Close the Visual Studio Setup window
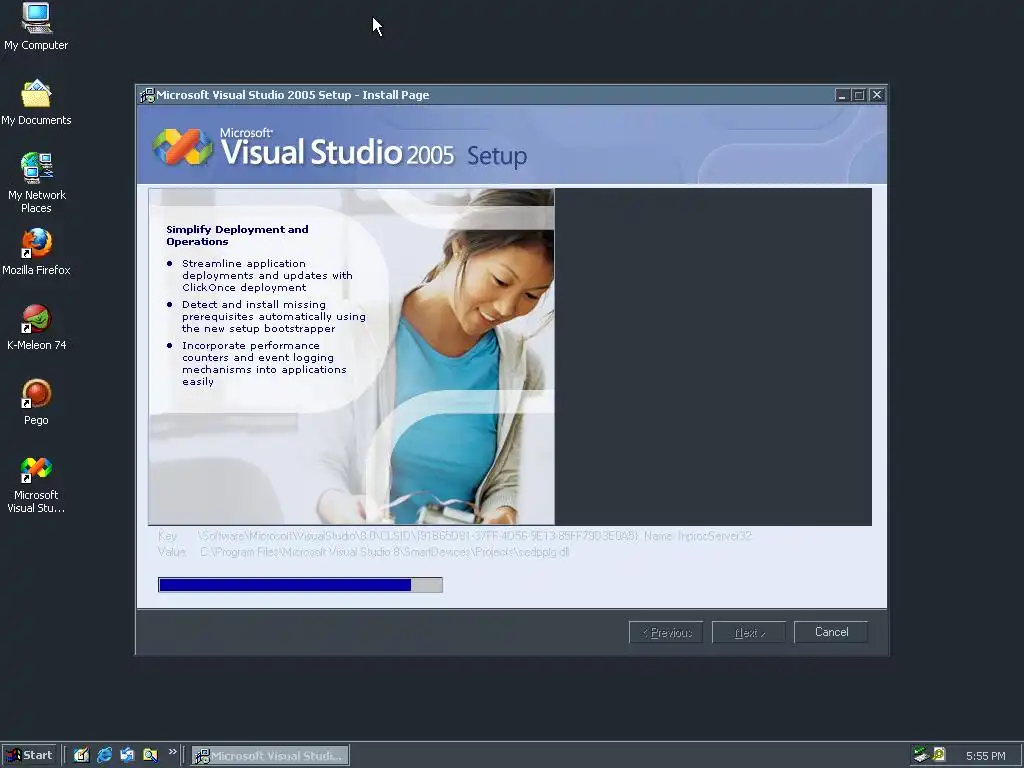The image size is (1024, 768). pyautogui.click(x=877, y=95)
